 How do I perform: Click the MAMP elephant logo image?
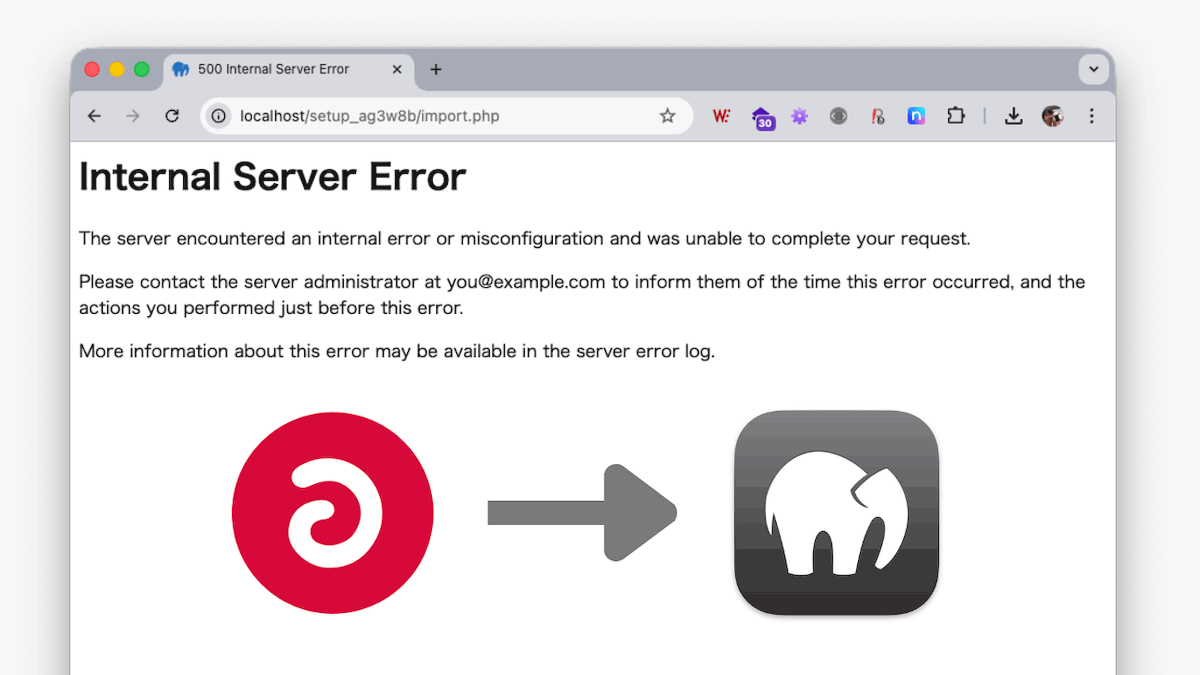click(836, 512)
